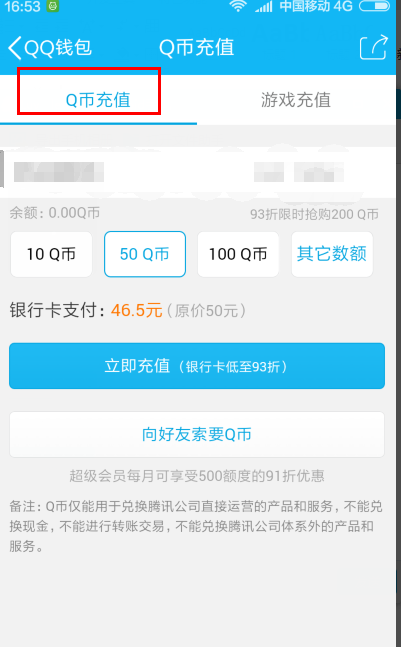401x647 pixels.
Task: Tap the back arrow chevron
Action: coord(14,48)
